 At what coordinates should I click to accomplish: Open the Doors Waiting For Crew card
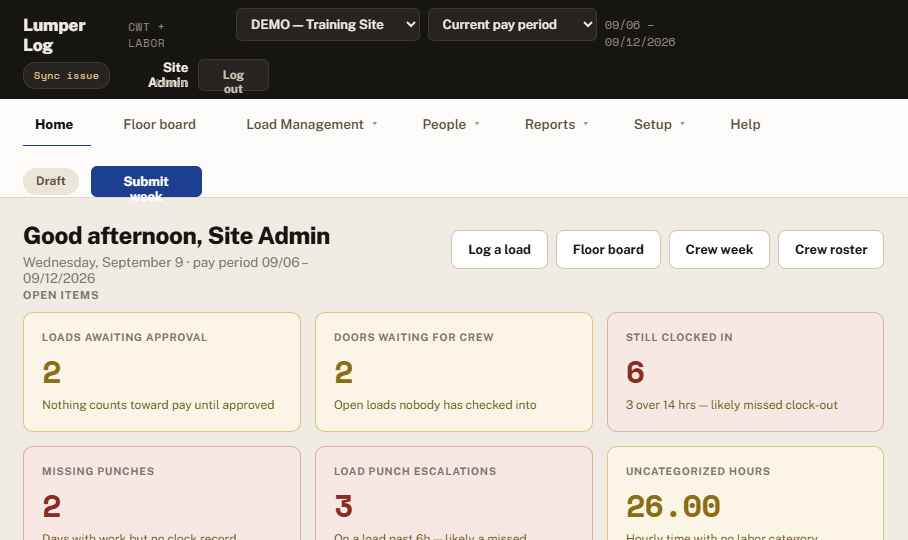(x=454, y=372)
